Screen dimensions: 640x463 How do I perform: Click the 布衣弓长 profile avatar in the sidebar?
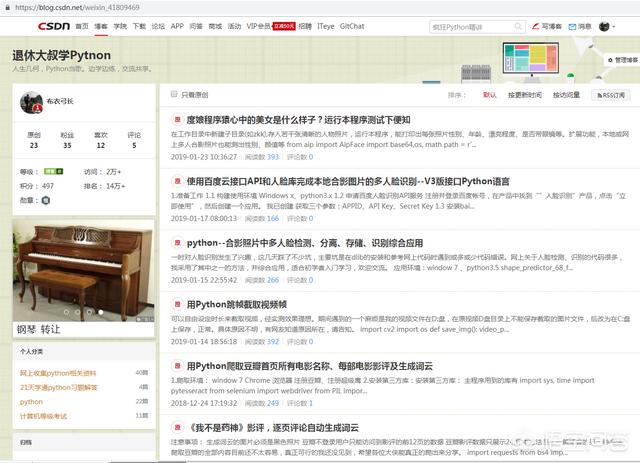[x=31, y=102]
